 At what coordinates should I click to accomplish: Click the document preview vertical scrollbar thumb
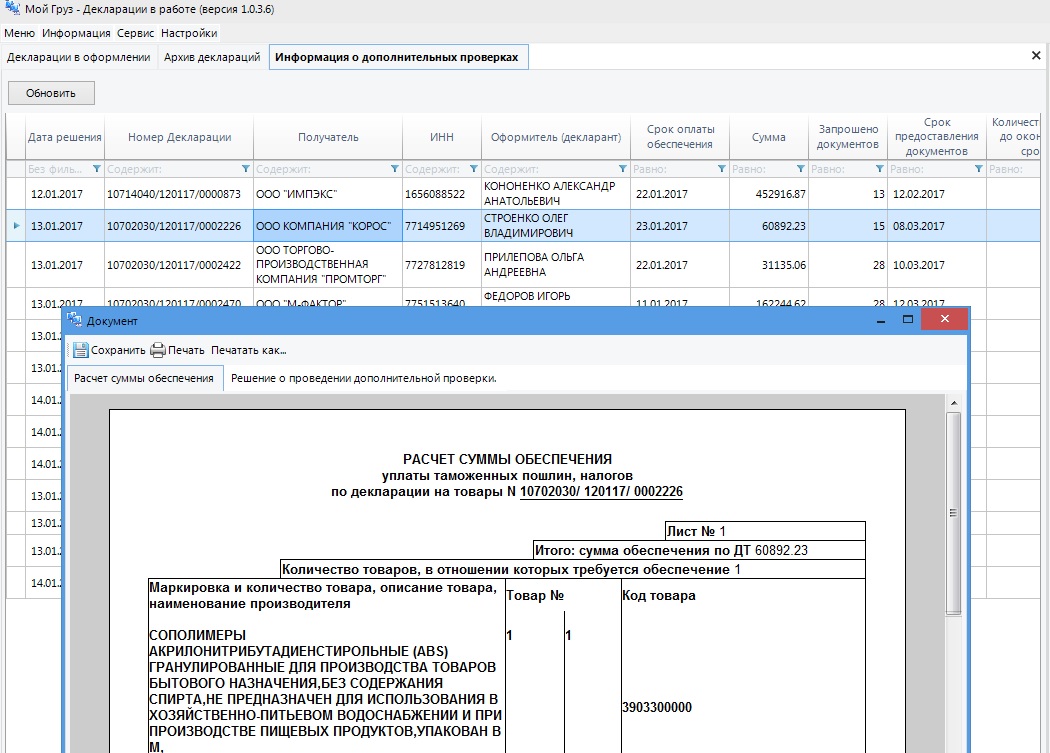click(953, 512)
